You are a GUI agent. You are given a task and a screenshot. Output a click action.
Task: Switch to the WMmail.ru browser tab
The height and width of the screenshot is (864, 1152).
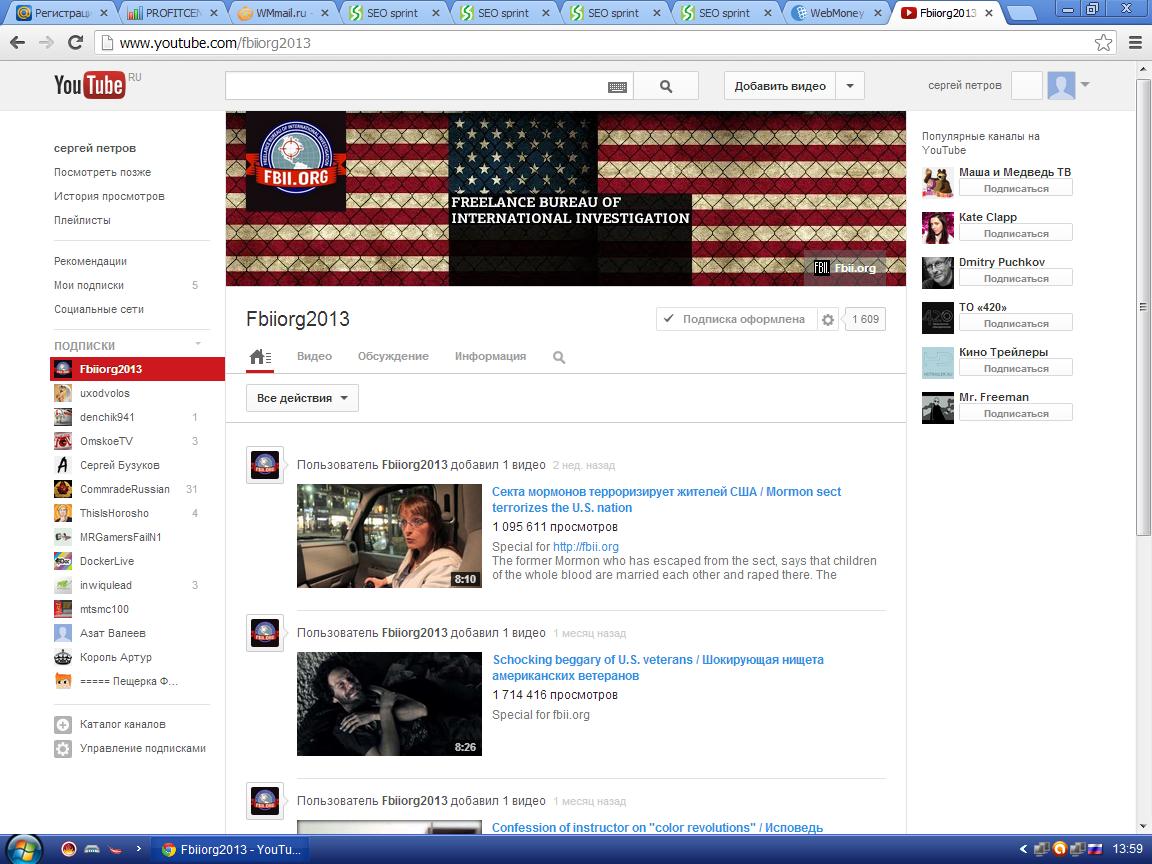(x=282, y=12)
